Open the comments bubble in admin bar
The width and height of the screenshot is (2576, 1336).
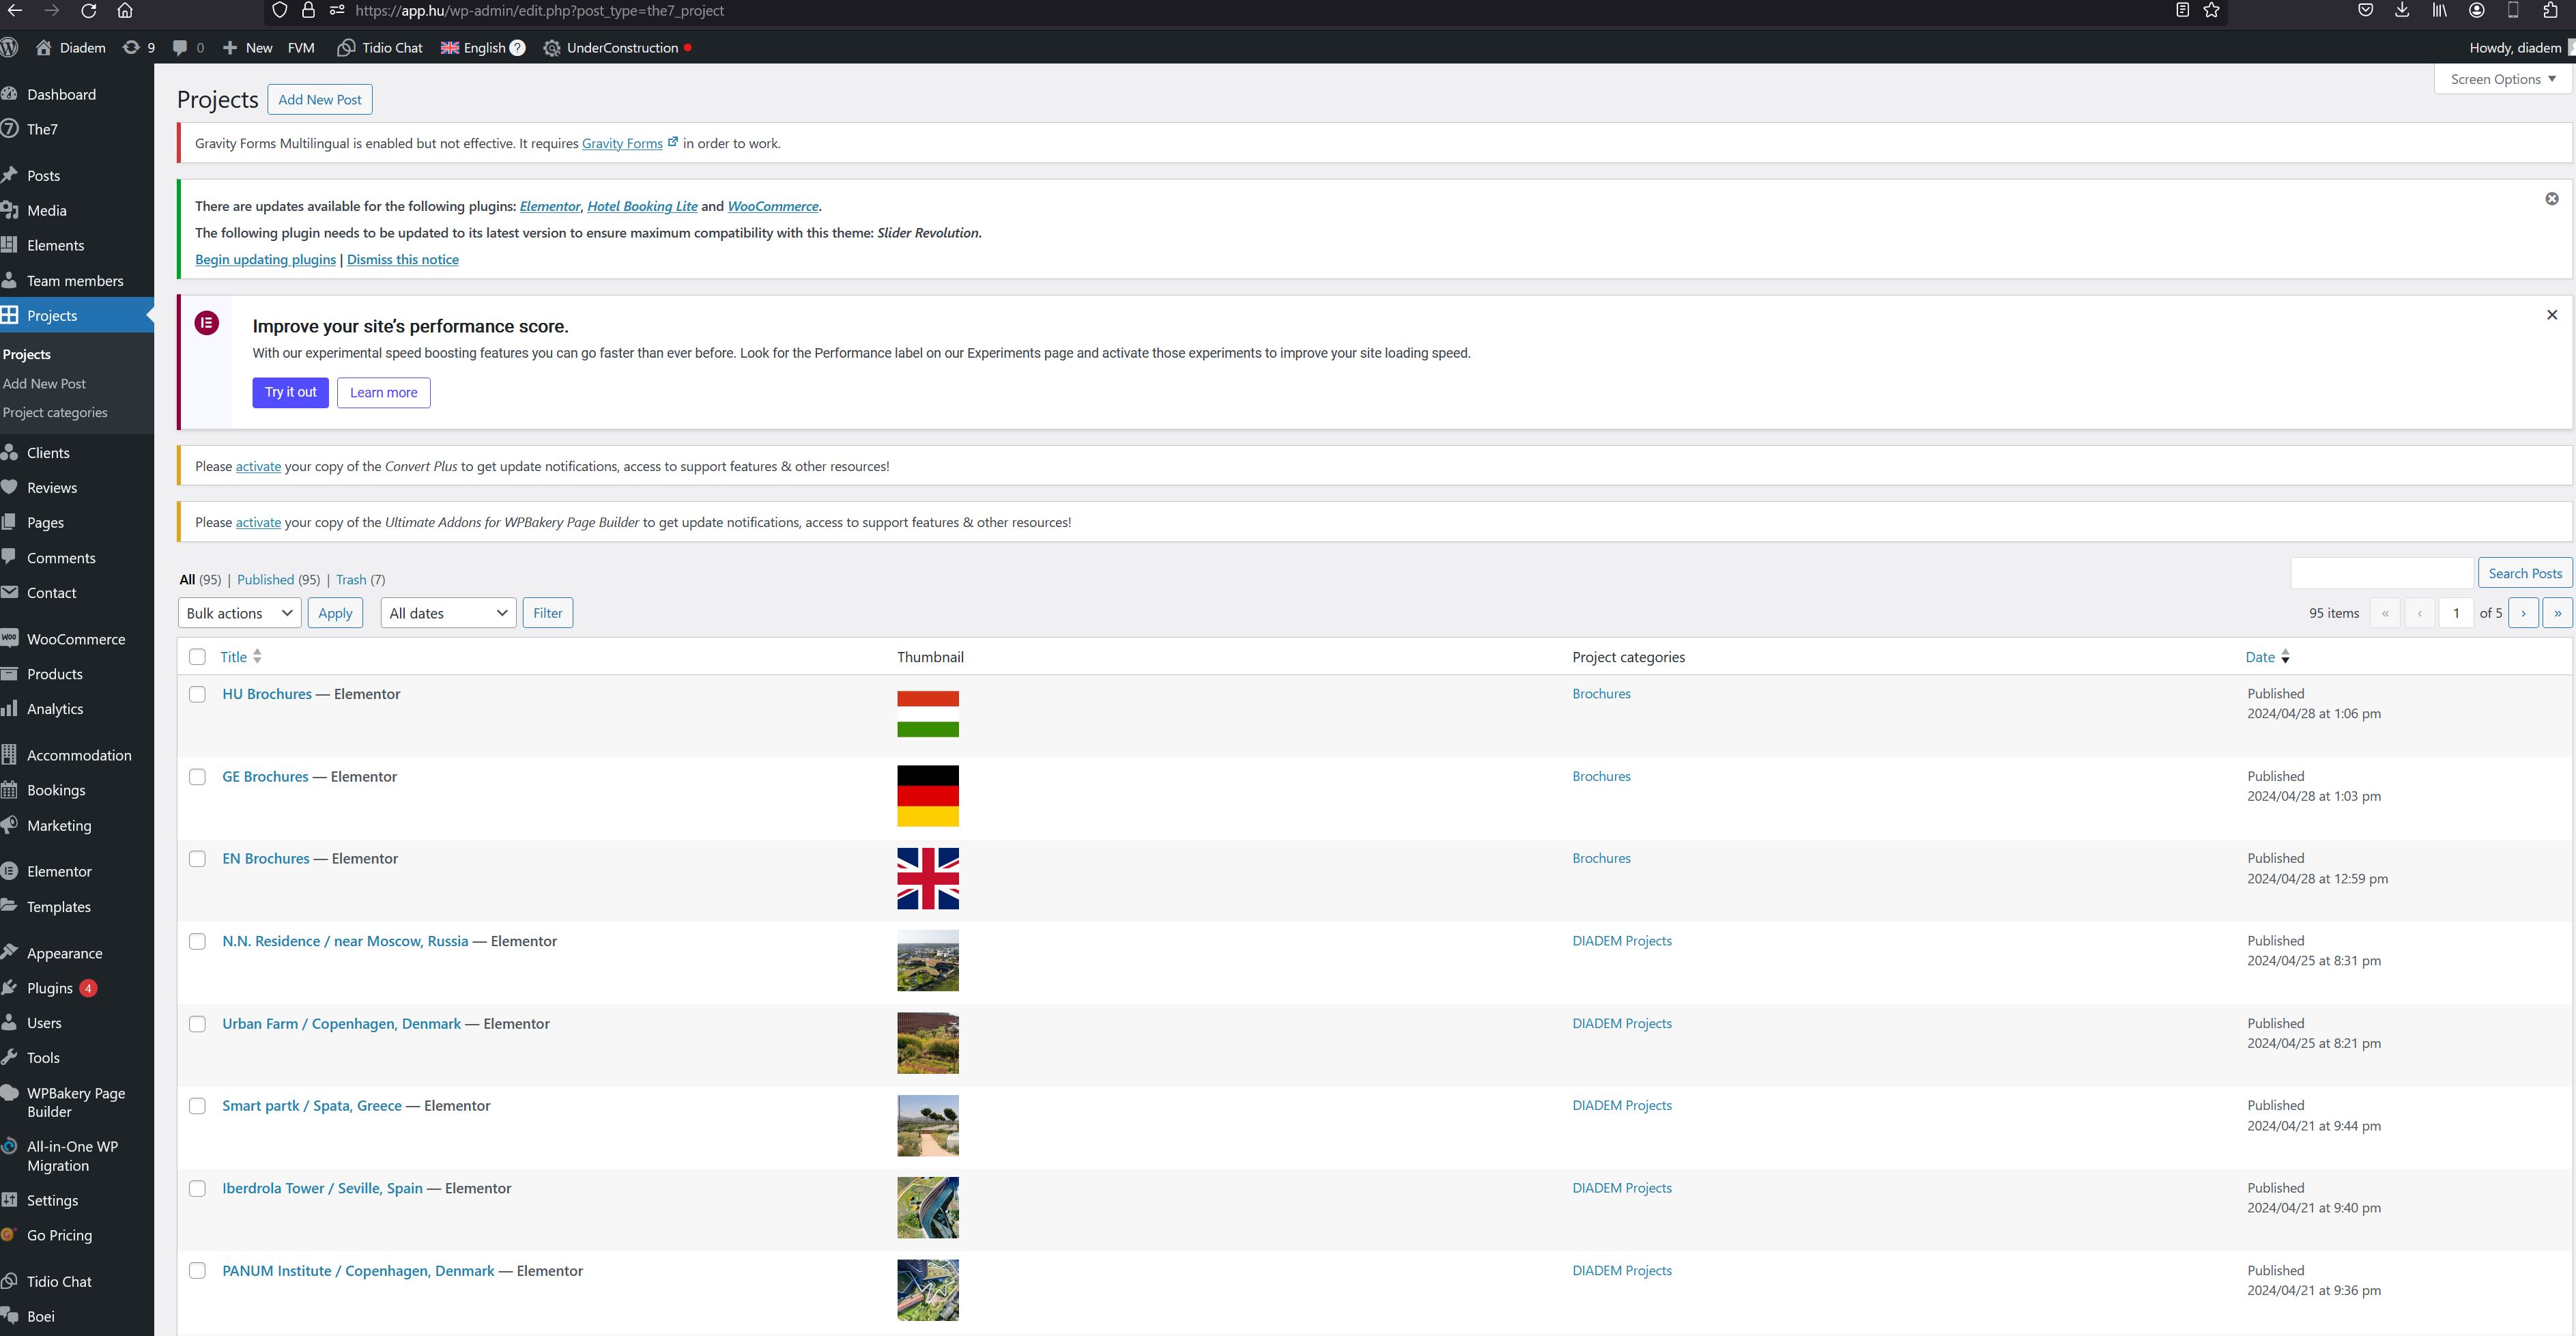coord(180,47)
